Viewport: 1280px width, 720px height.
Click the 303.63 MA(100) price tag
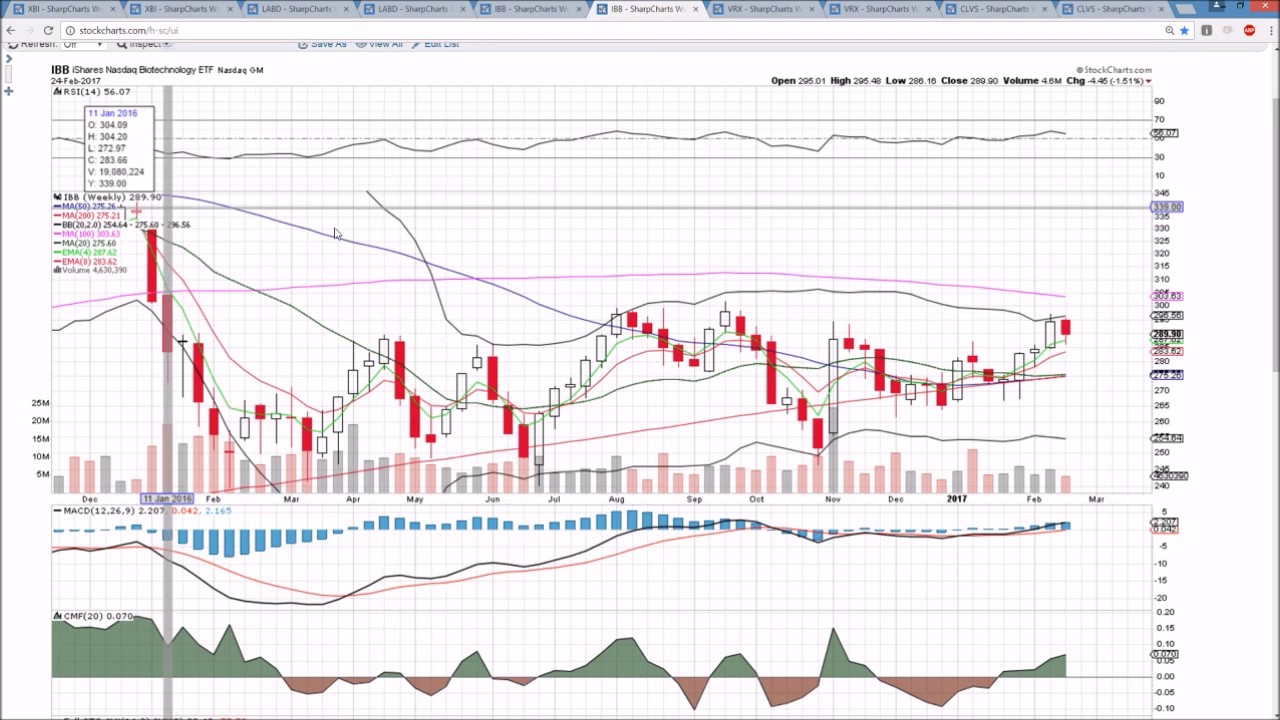1167,296
